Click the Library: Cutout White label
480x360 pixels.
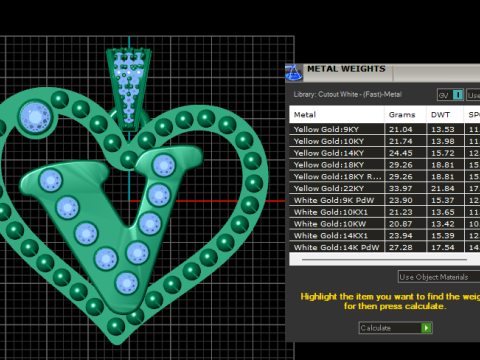(x=348, y=94)
